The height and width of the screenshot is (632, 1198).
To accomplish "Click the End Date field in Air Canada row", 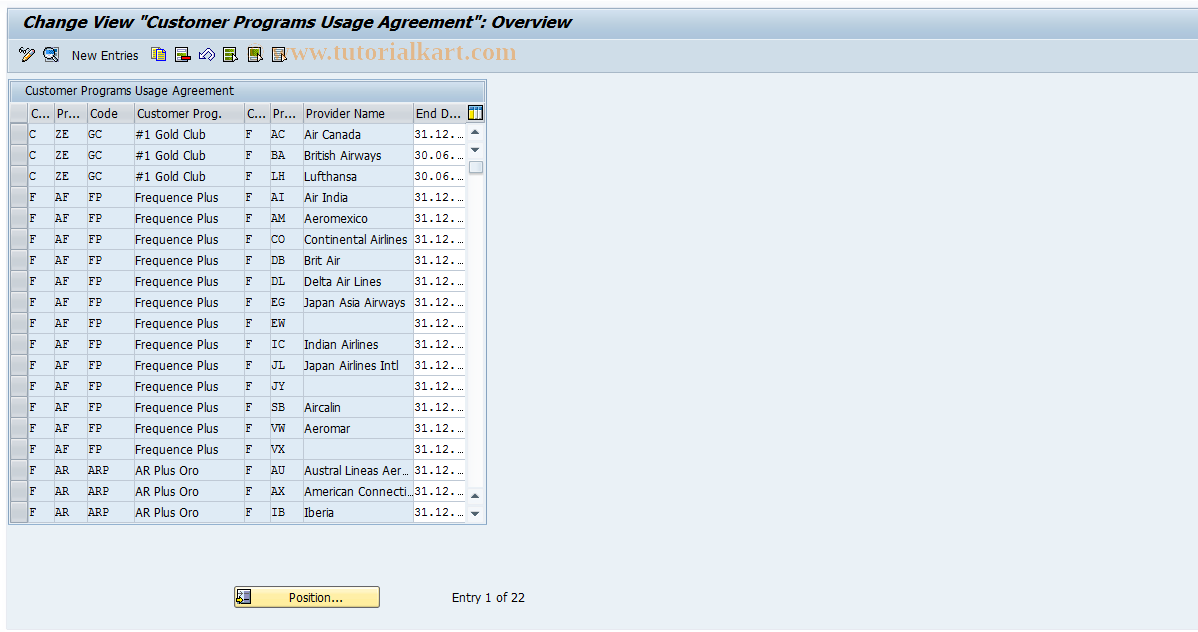I will [439, 134].
